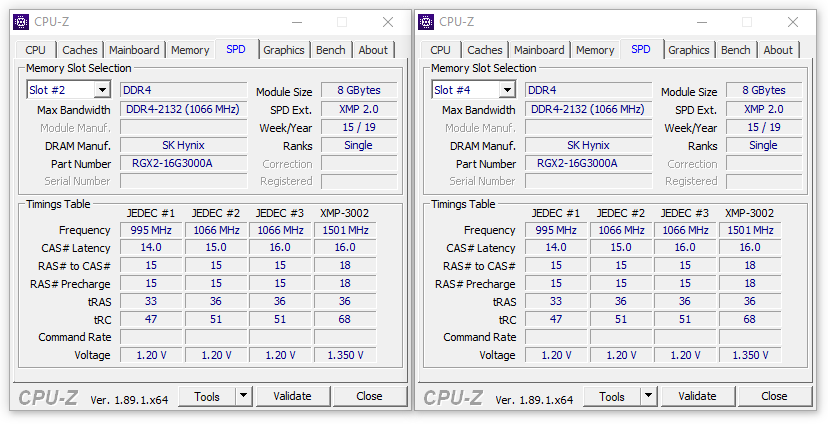Screen dimensions: 828x425
Task: Click the DDR4 memory type field in right window
Action: (588, 90)
